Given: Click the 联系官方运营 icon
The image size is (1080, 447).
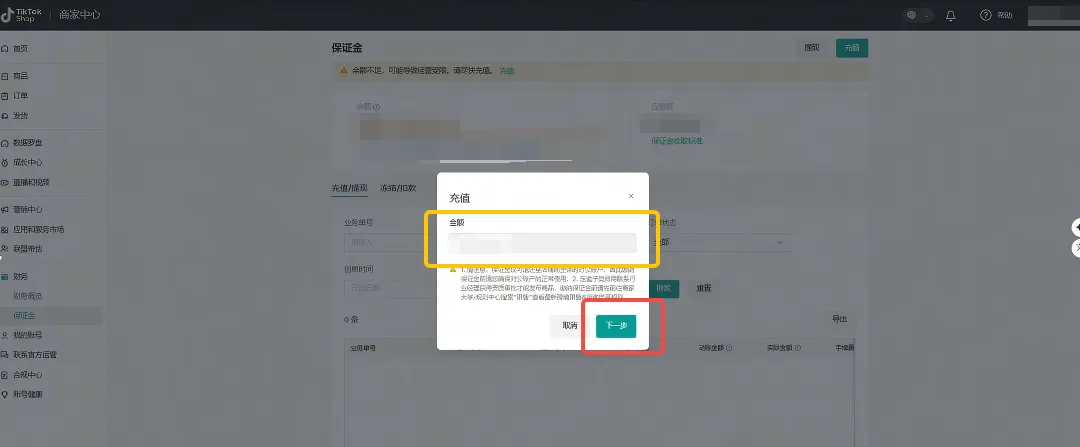Looking at the screenshot, I should pos(5,355).
